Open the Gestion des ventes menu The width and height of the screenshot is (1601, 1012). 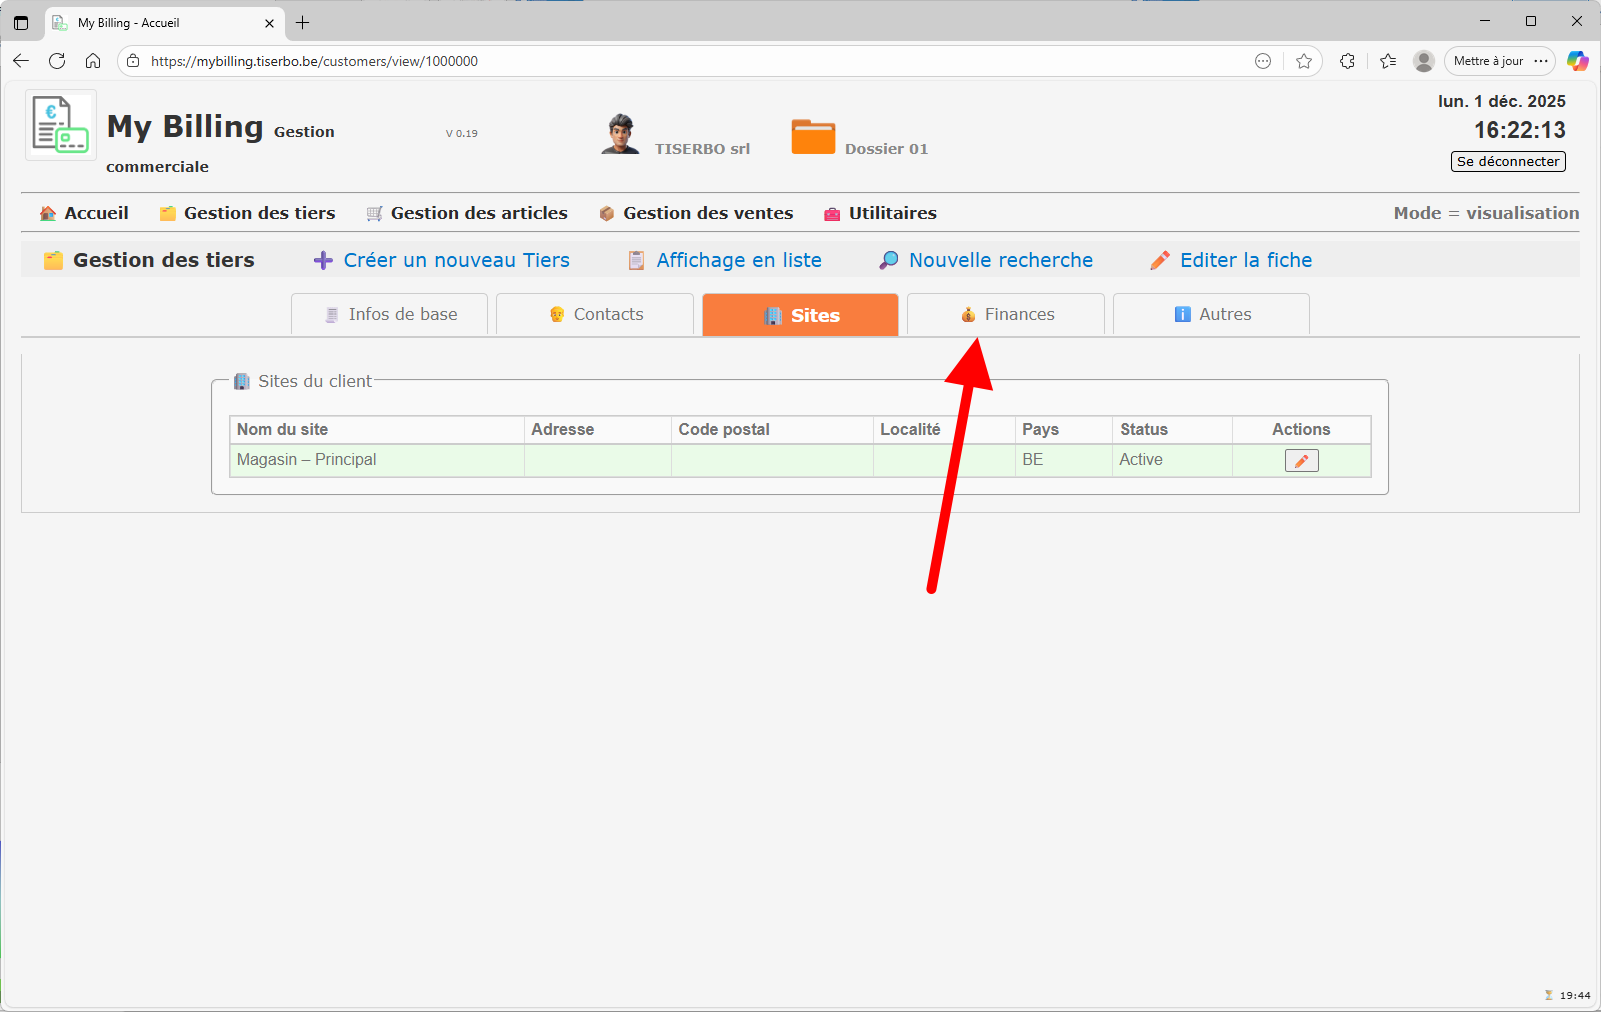coord(696,213)
